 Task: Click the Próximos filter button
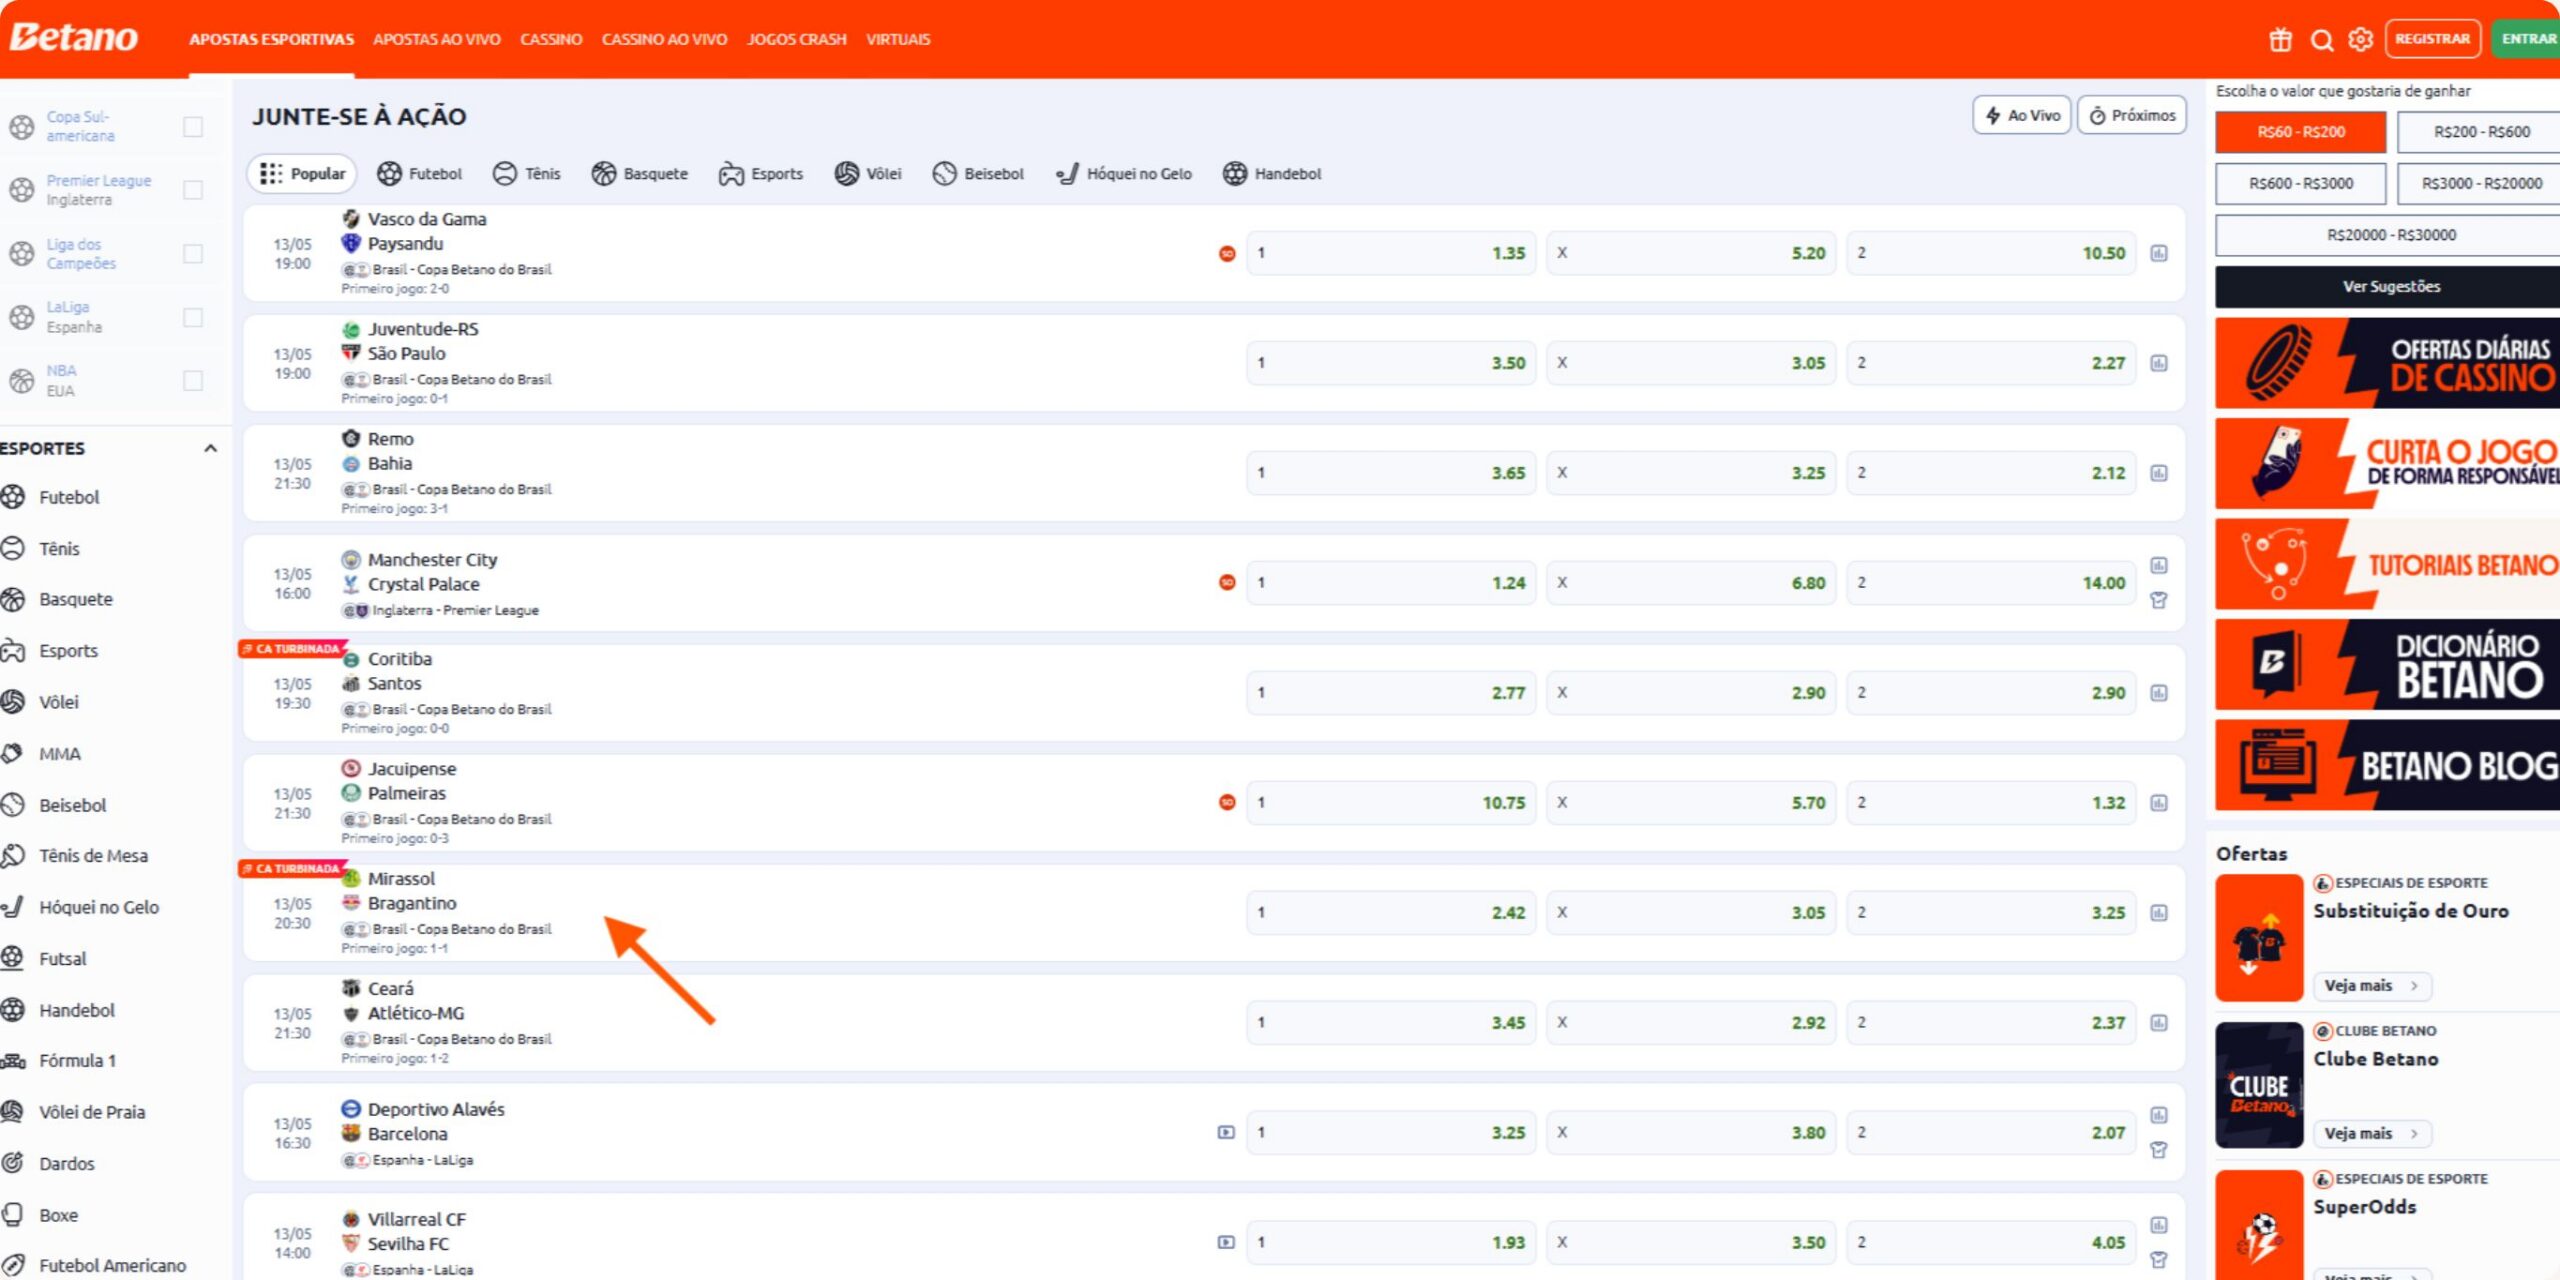click(2132, 116)
